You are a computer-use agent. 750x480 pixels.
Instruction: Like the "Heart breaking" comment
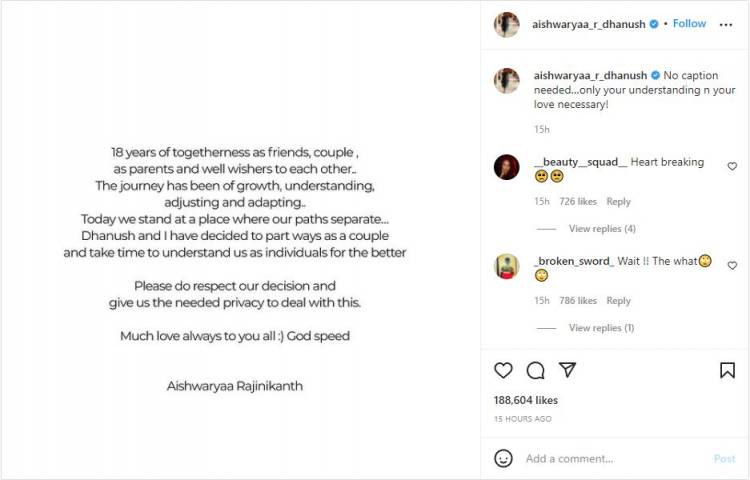click(x=732, y=166)
